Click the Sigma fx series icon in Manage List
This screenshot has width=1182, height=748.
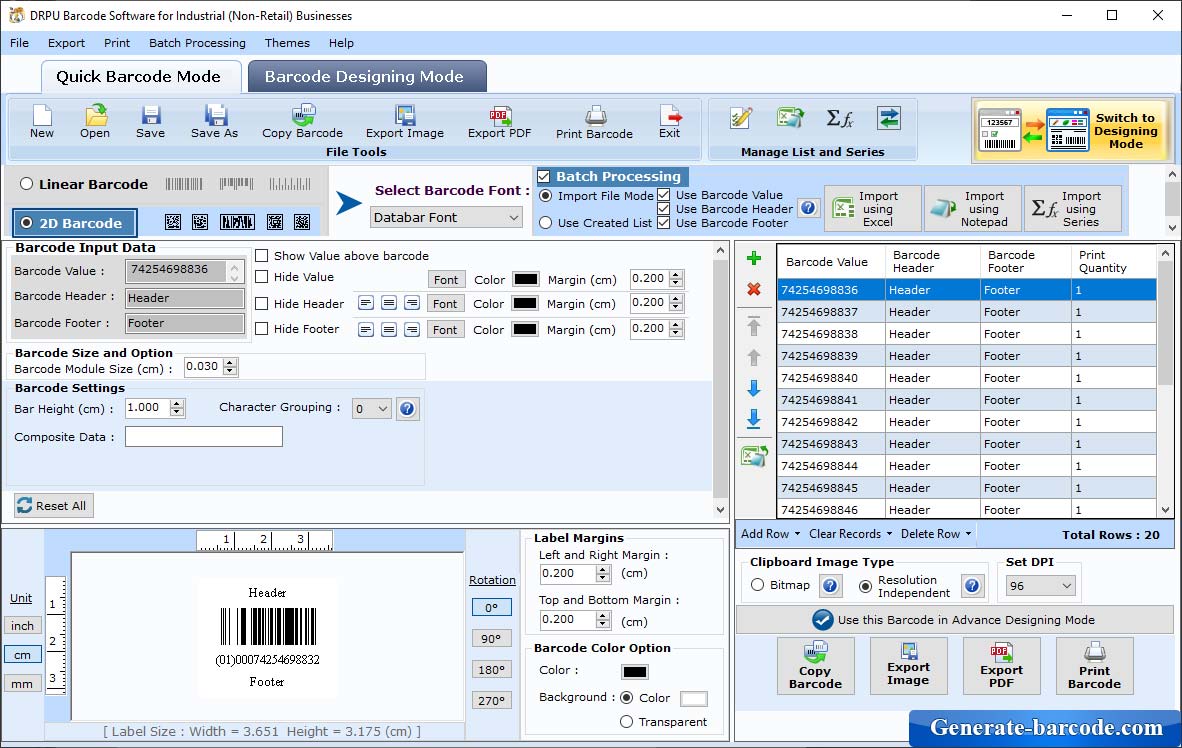click(x=839, y=118)
